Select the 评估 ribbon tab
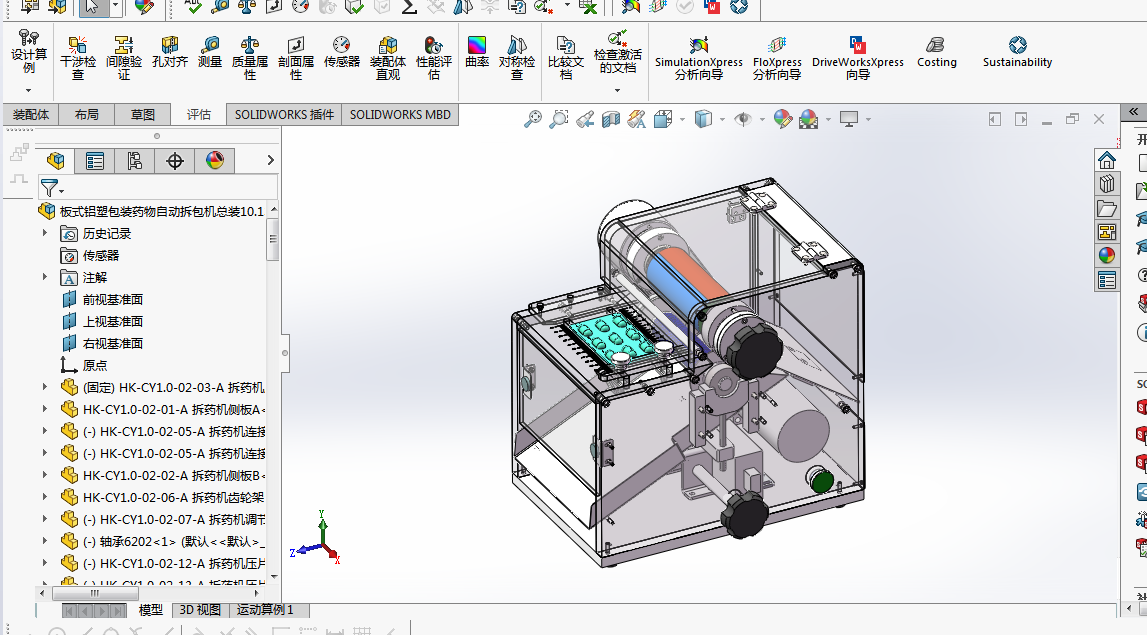The height and width of the screenshot is (635, 1147). (198, 114)
